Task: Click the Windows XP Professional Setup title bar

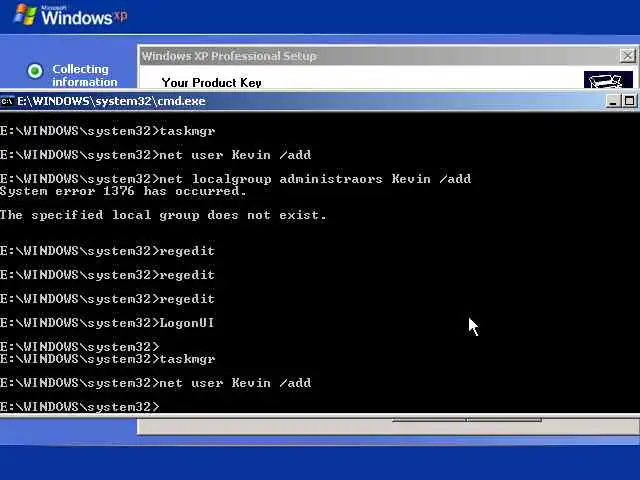Action: pyautogui.click(x=388, y=56)
